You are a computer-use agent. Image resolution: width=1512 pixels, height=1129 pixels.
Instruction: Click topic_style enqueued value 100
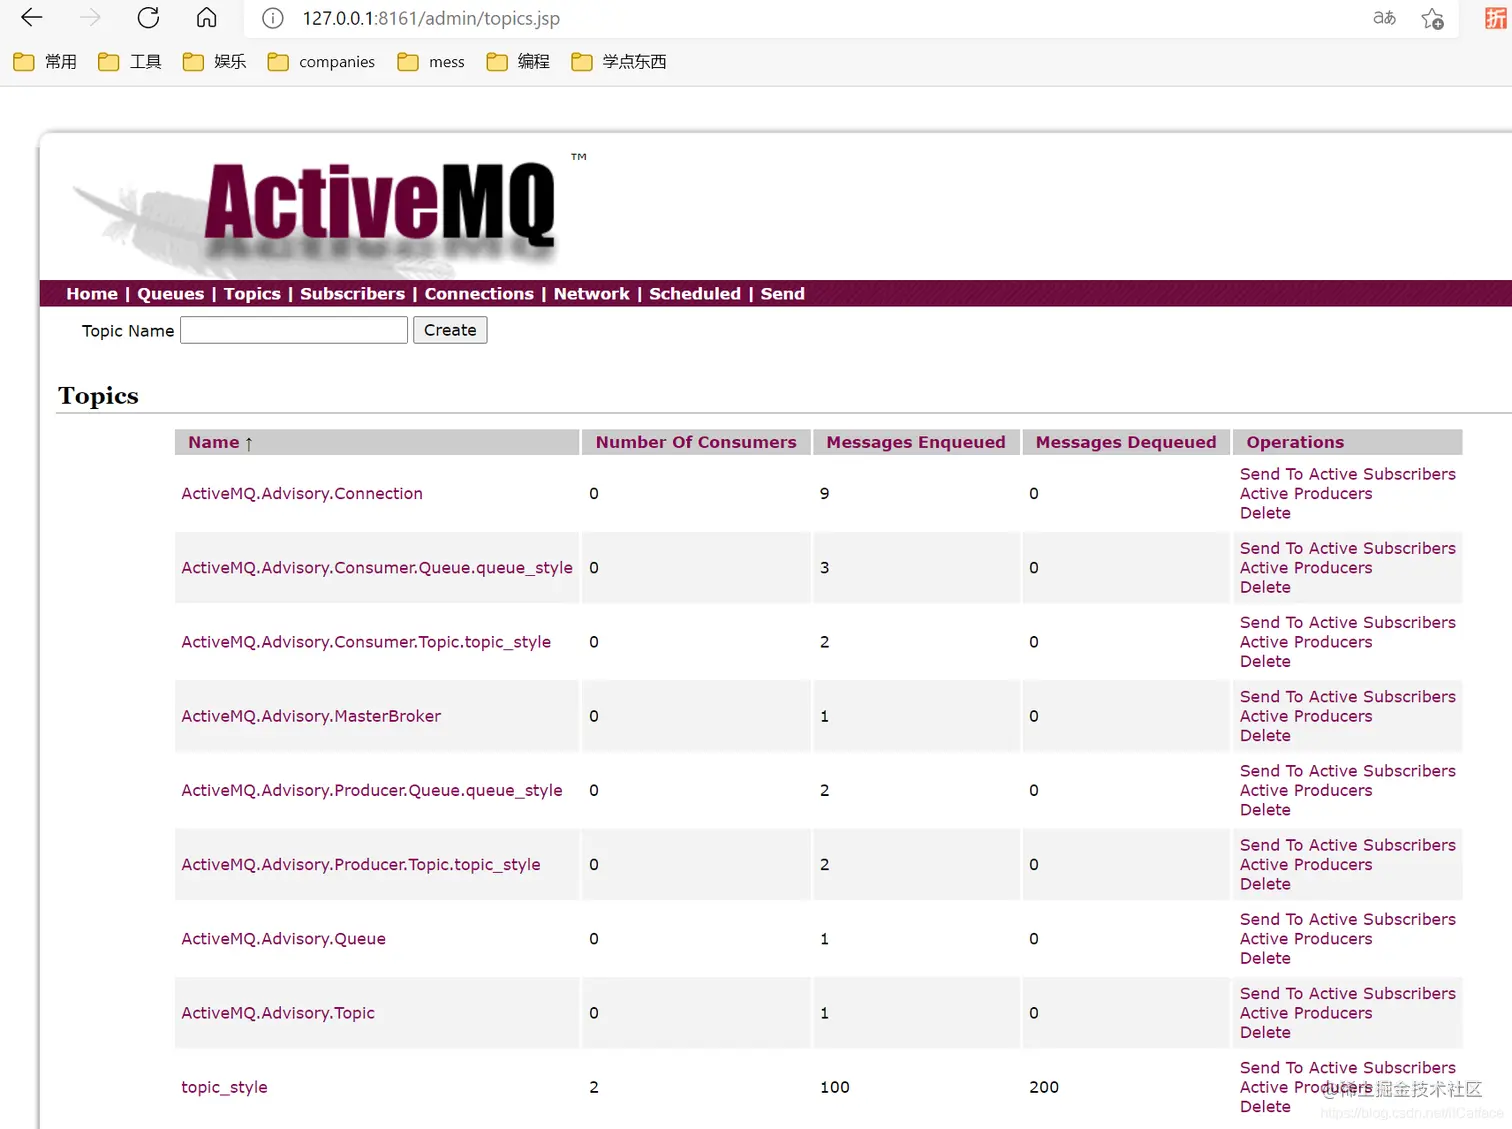click(835, 1087)
